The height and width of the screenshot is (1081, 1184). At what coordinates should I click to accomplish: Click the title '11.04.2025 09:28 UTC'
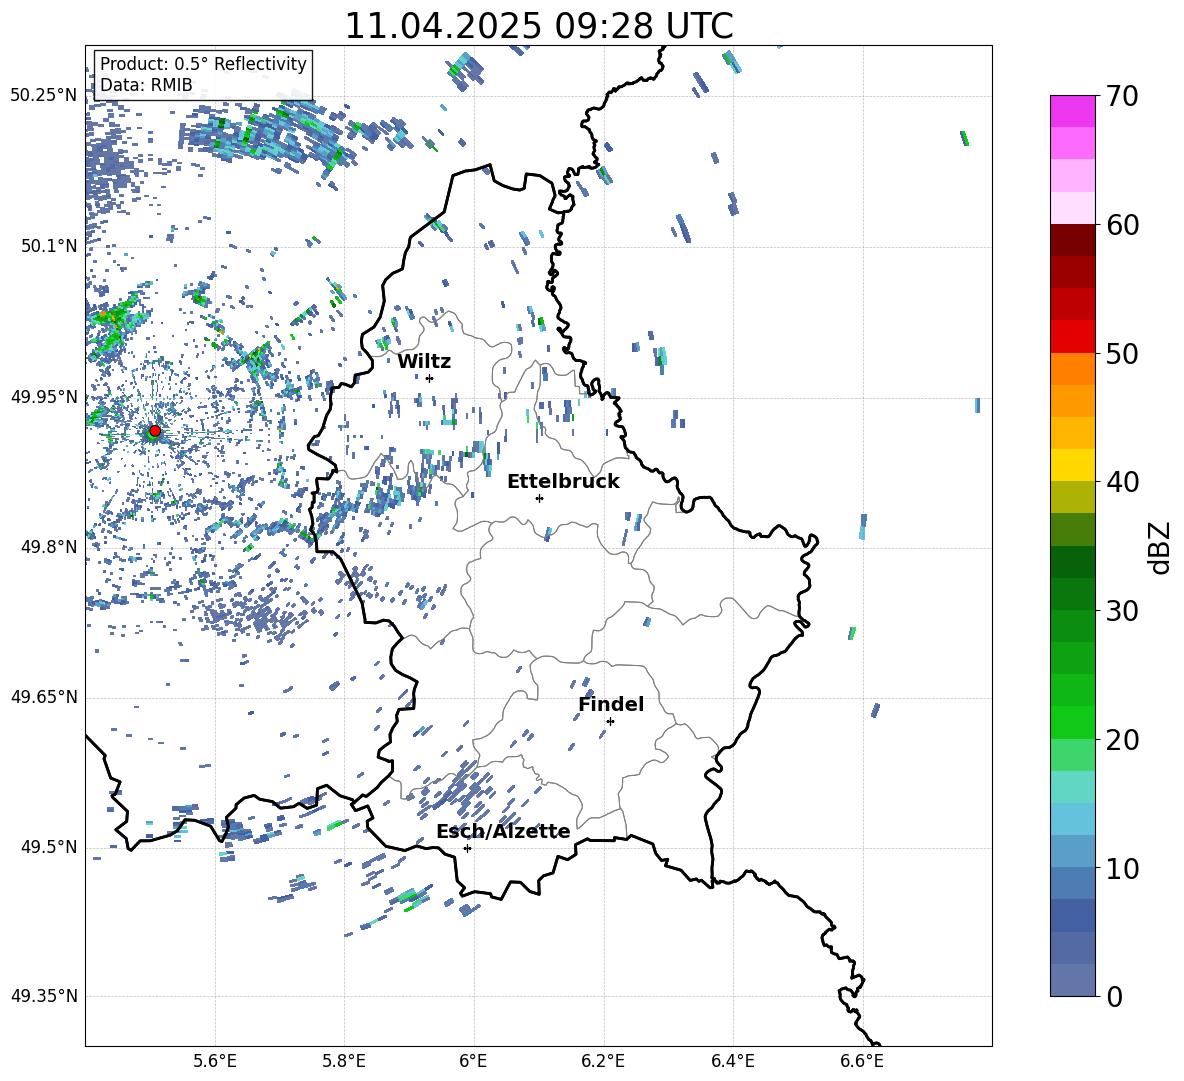[538, 26]
